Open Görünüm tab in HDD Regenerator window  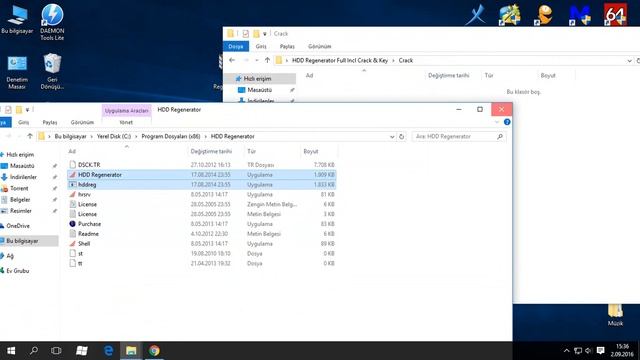click(82, 122)
